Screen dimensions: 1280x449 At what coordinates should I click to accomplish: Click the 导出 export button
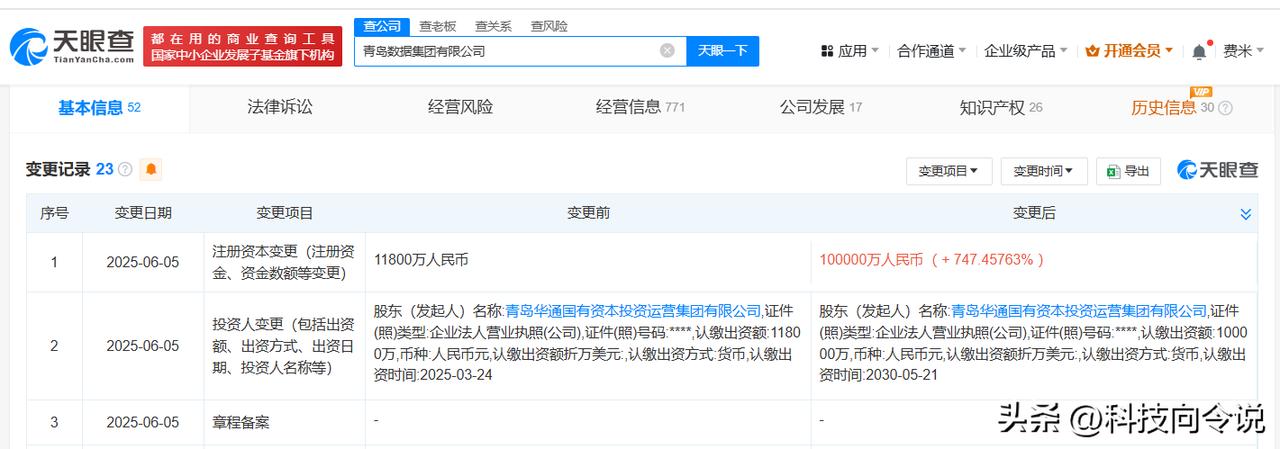coord(1128,171)
